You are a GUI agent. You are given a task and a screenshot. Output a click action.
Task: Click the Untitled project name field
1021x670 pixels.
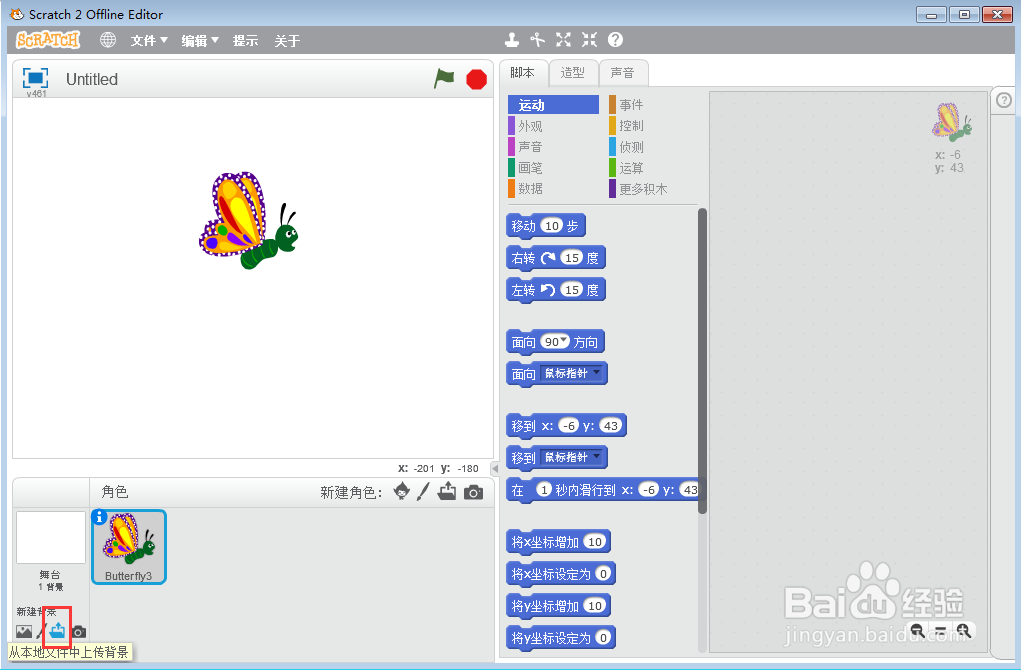(x=92, y=79)
